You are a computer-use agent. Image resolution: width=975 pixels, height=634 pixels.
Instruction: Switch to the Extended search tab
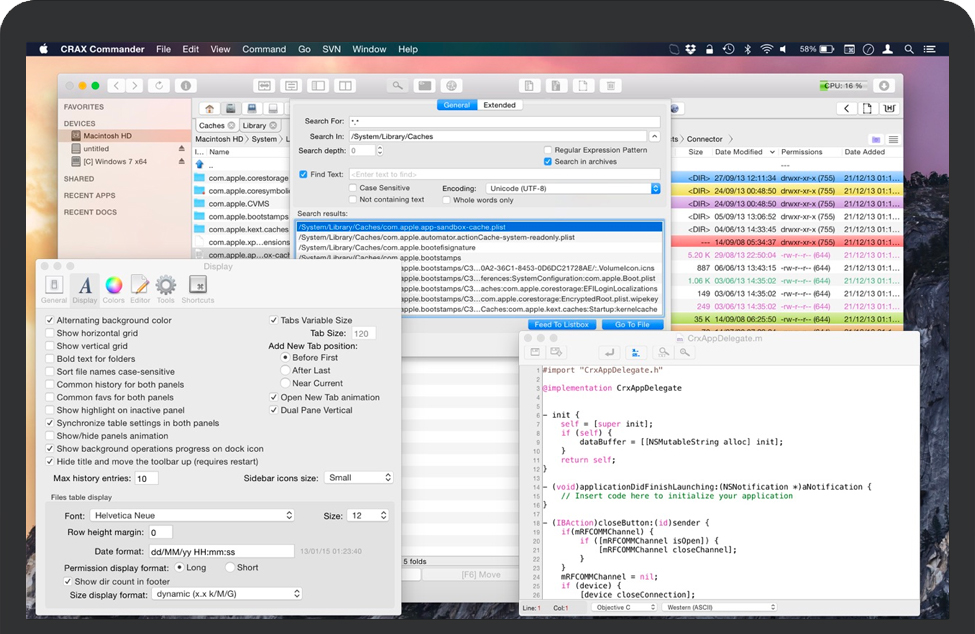(499, 105)
